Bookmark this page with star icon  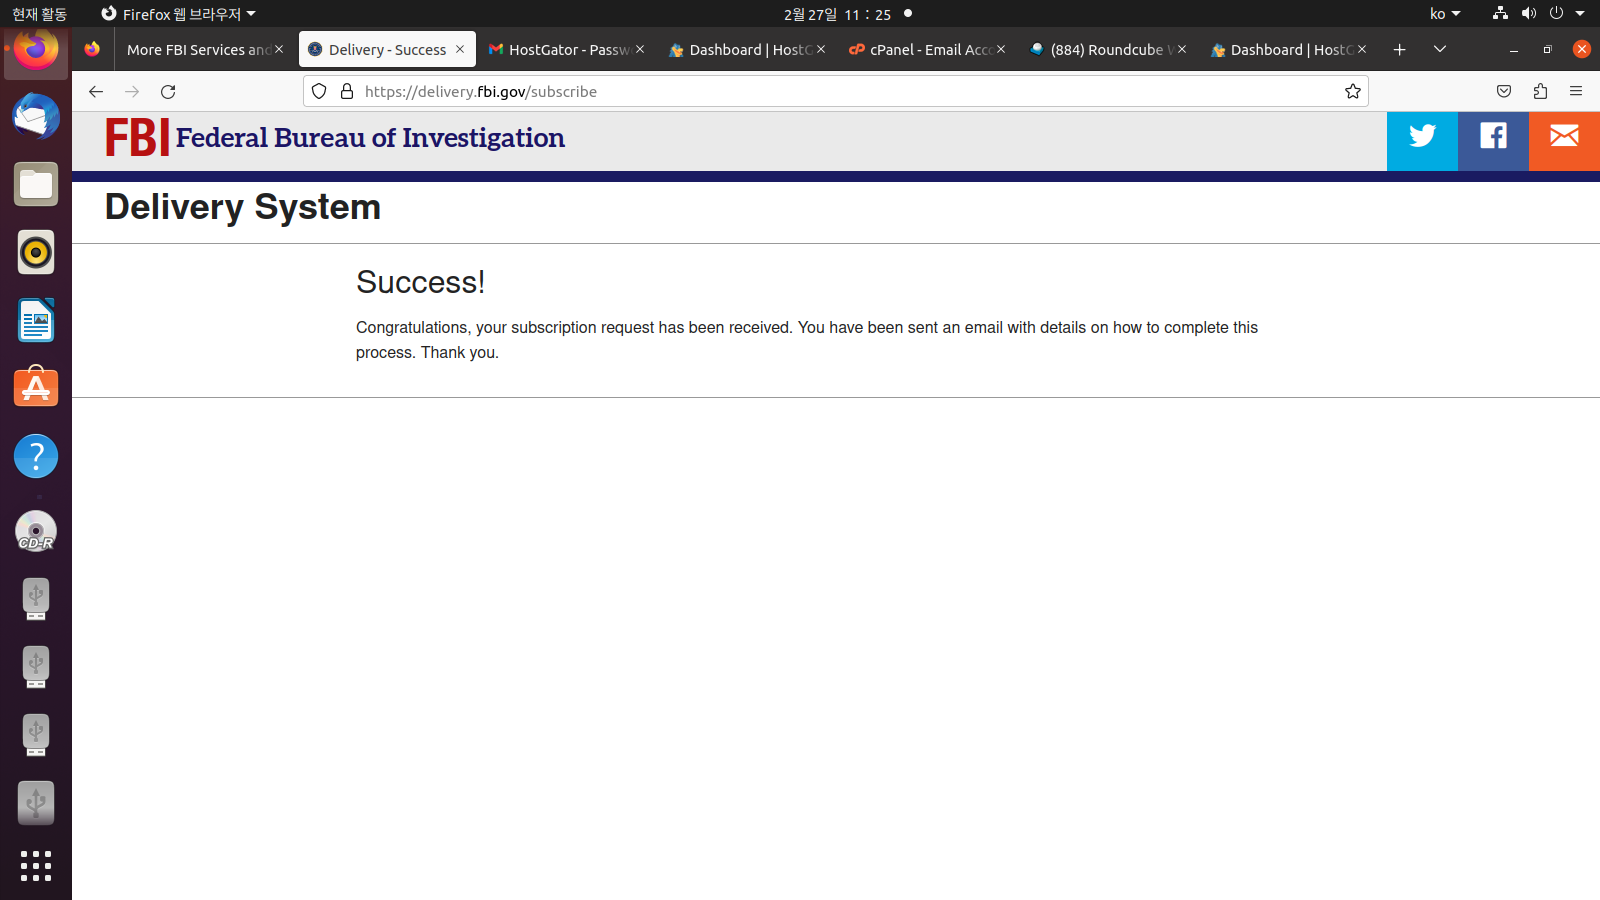point(1353,92)
